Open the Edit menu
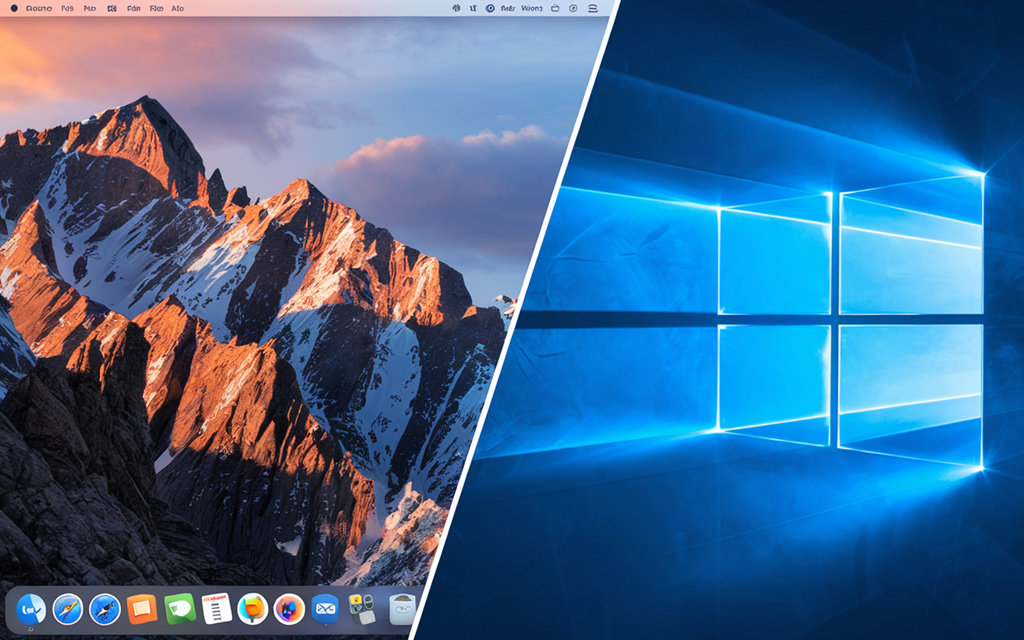The image size is (1024, 640). pos(89,8)
